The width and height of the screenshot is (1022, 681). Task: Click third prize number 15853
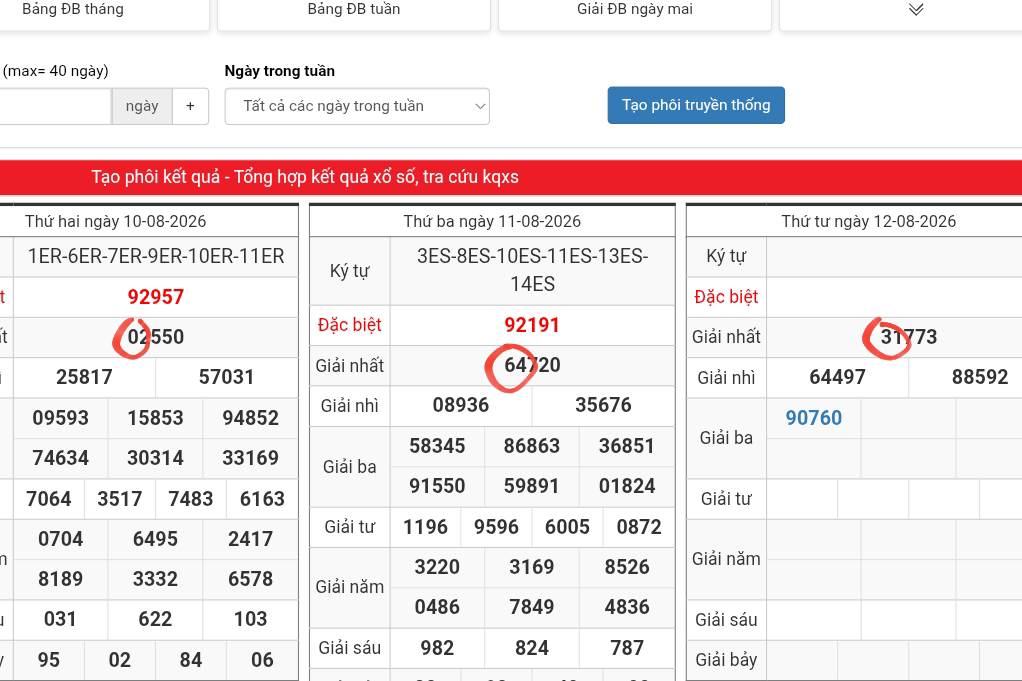(x=155, y=418)
